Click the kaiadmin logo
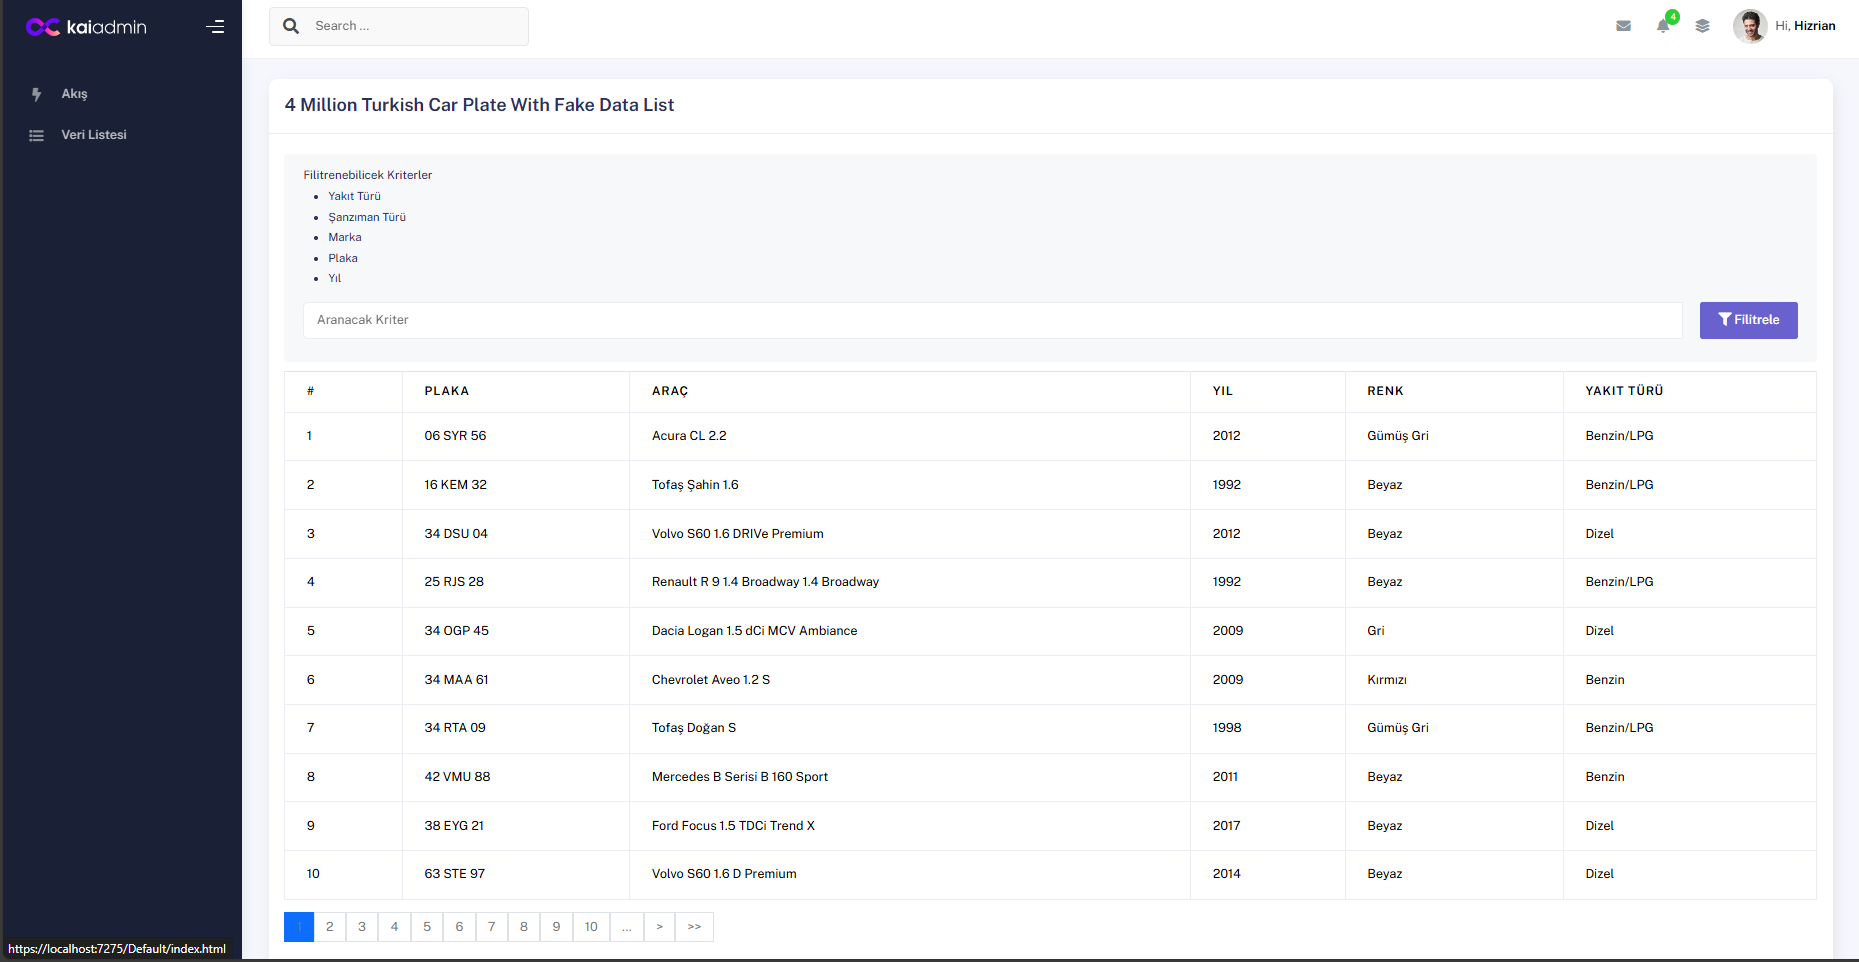The width and height of the screenshot is (1859, 962). point(86,27)
